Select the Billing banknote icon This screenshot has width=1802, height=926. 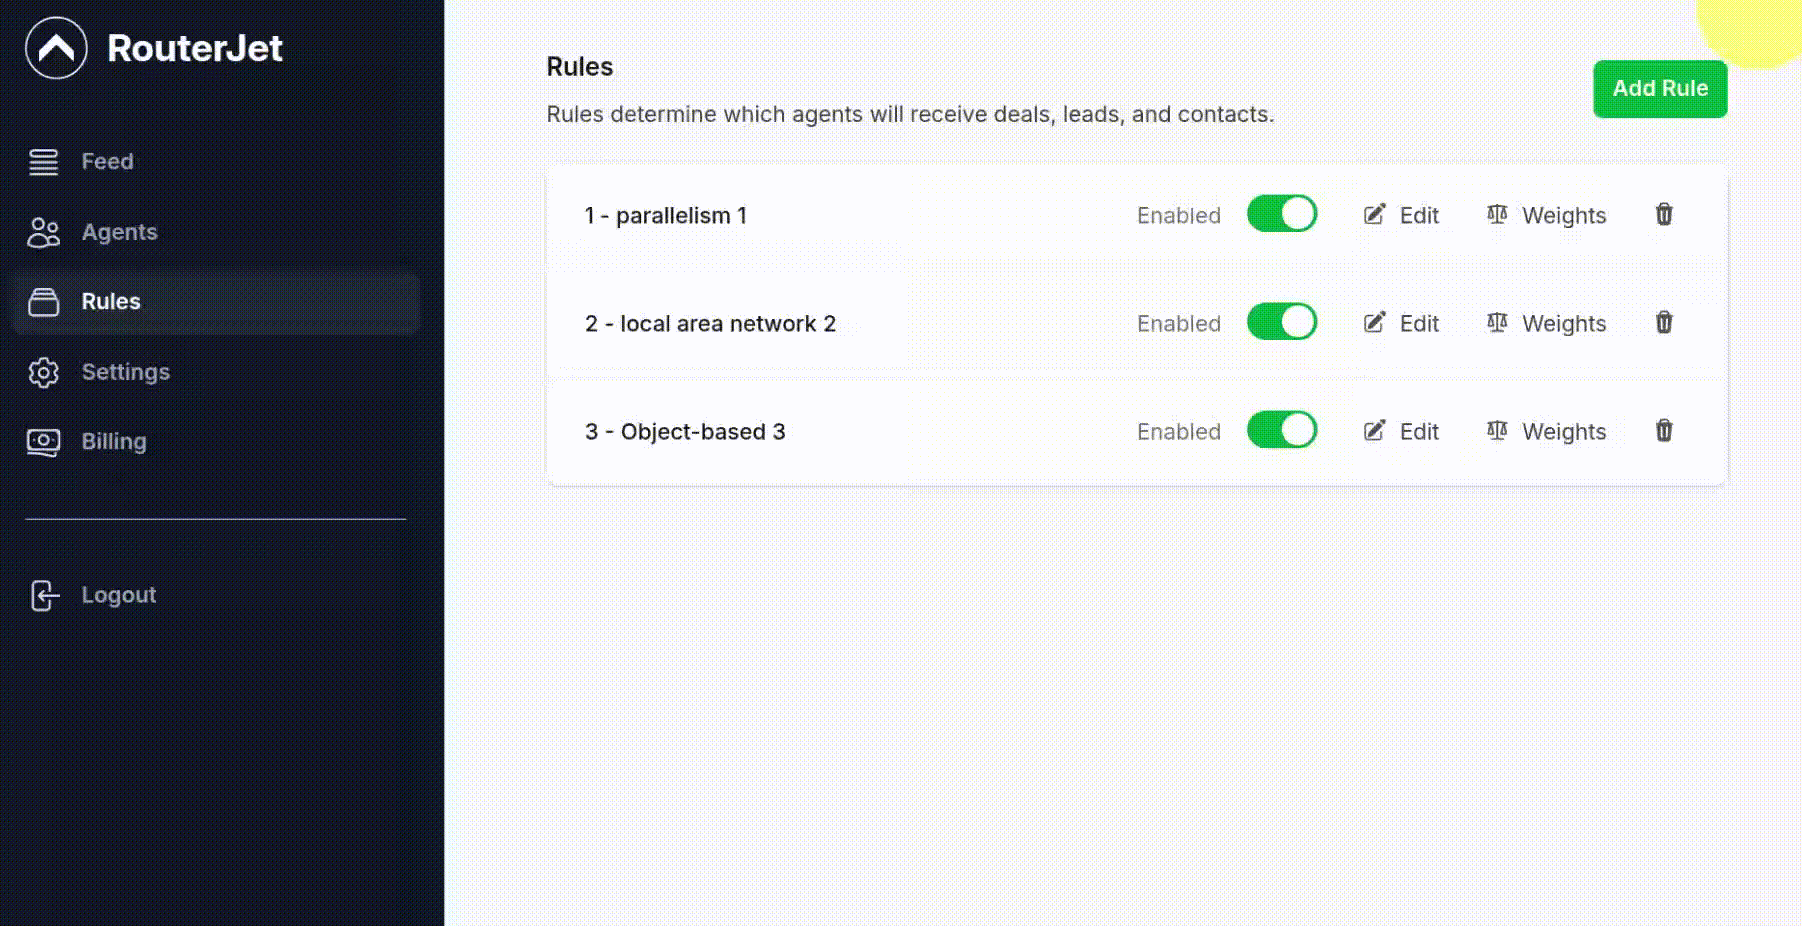click(43, 441)
